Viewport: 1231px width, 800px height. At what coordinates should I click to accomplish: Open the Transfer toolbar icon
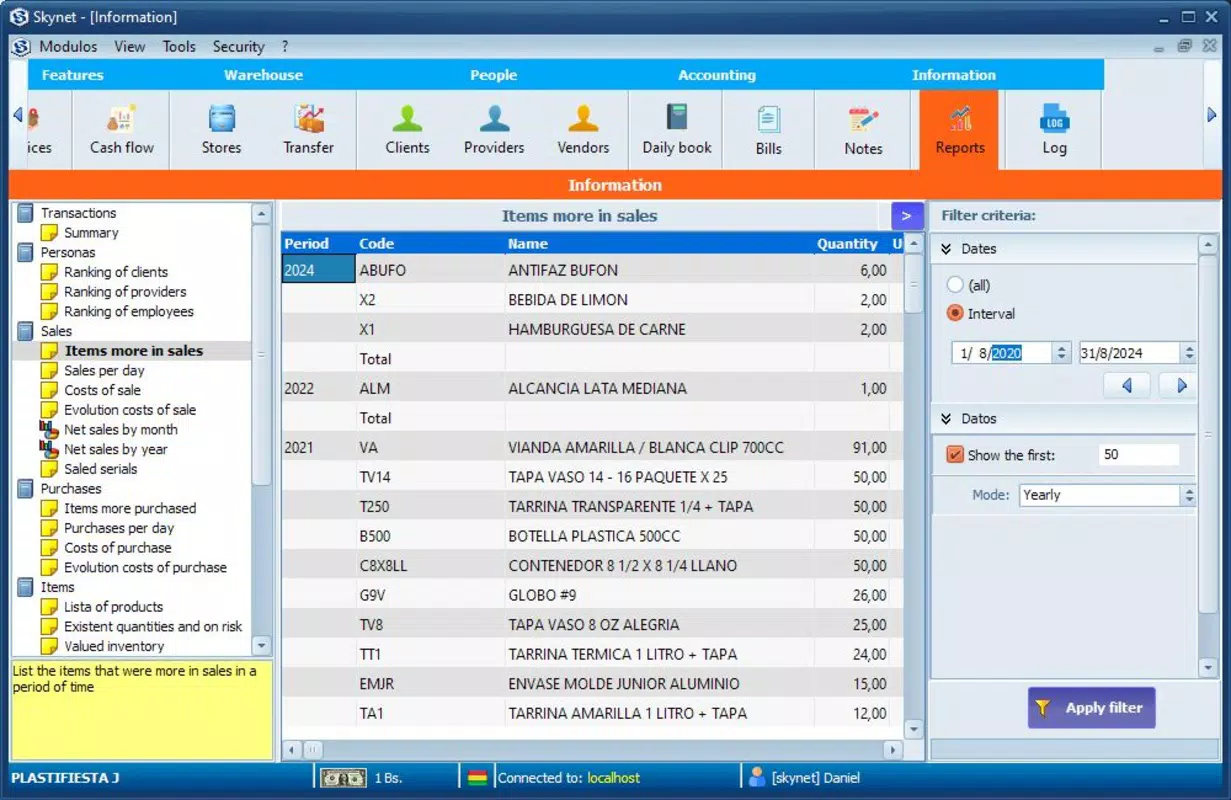point(308,130)
